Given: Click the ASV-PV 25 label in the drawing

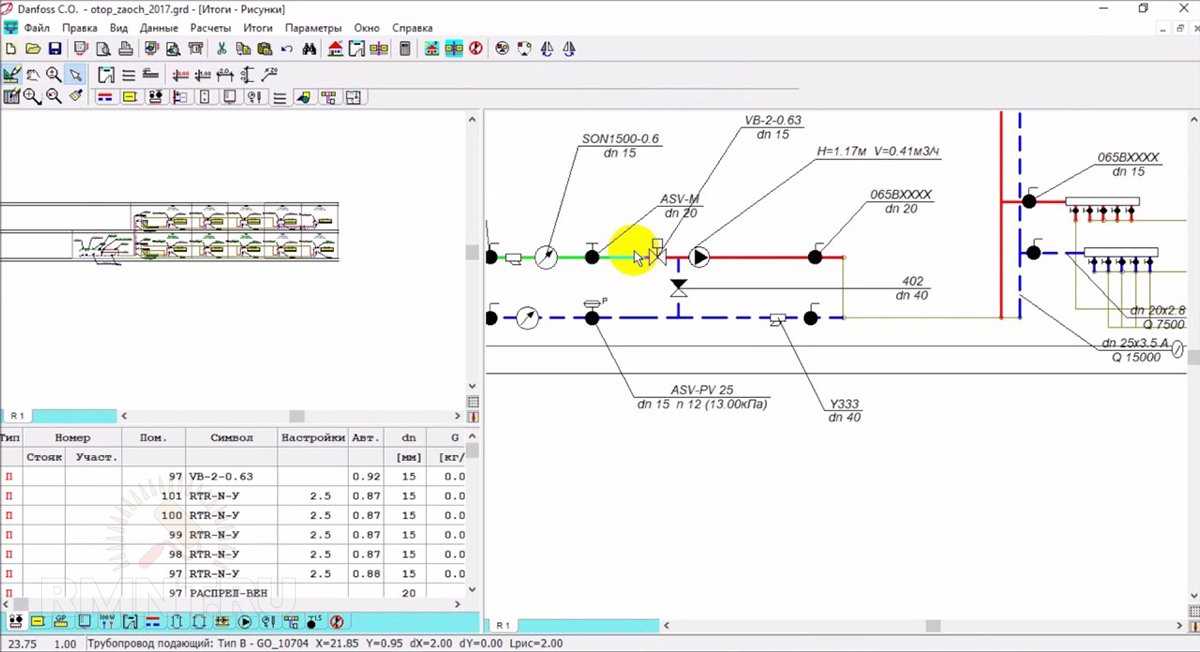Looking at the screenshot, I should (702, 390).
